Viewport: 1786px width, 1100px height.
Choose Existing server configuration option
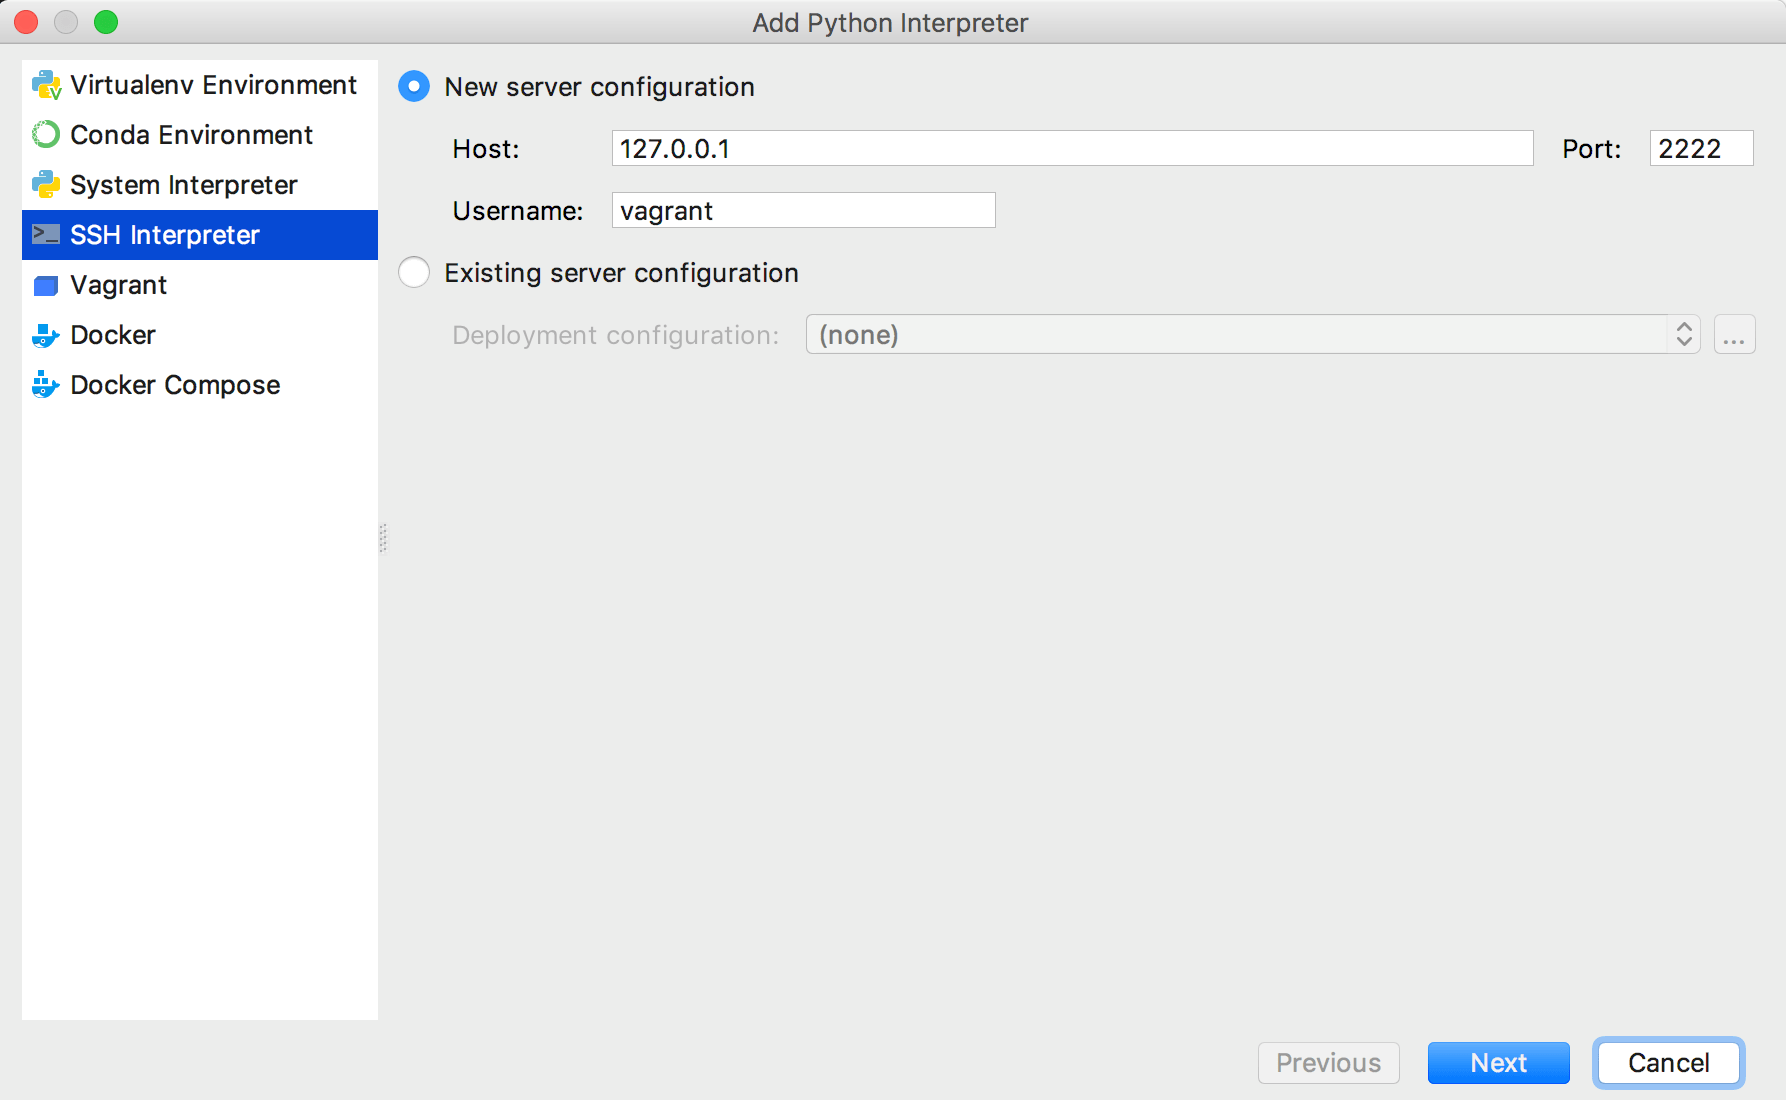(413, 272)
